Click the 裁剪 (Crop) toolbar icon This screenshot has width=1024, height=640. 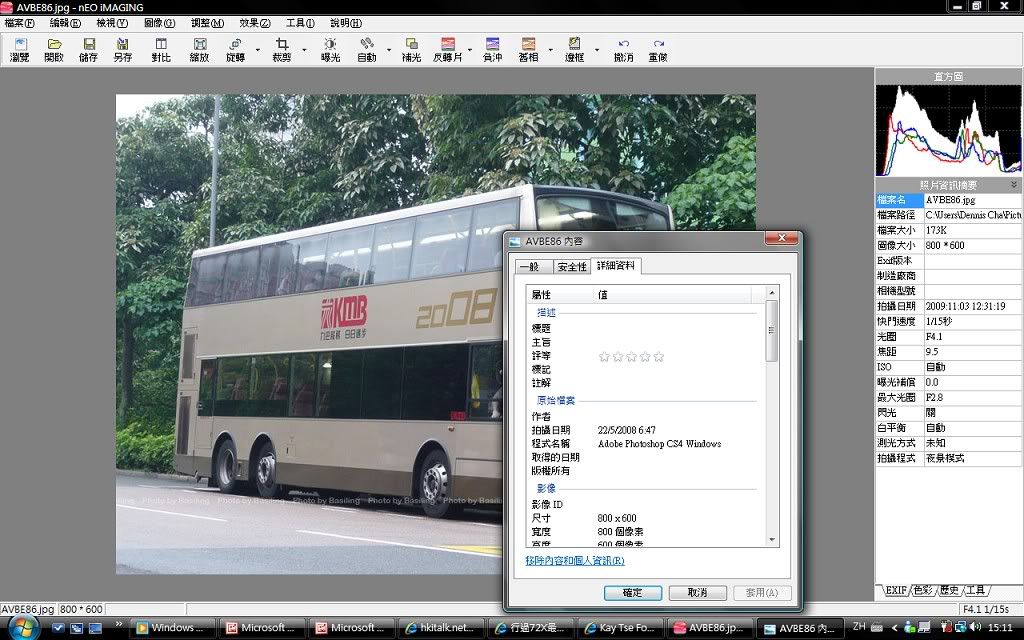point(281,50)
